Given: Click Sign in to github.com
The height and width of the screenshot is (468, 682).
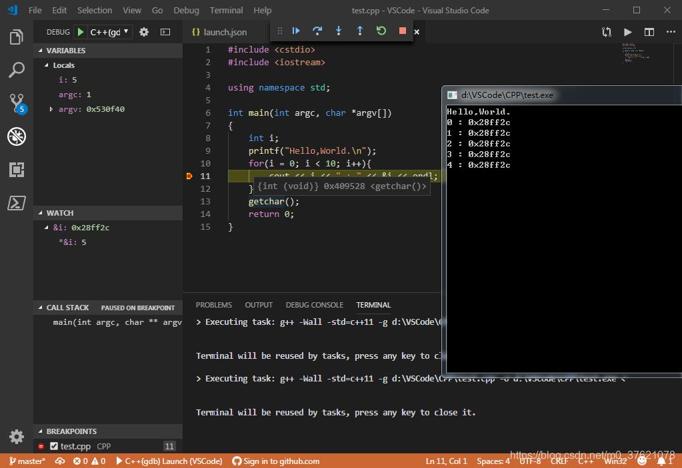Looking at the screenshot, I should (x=276, y=461).
